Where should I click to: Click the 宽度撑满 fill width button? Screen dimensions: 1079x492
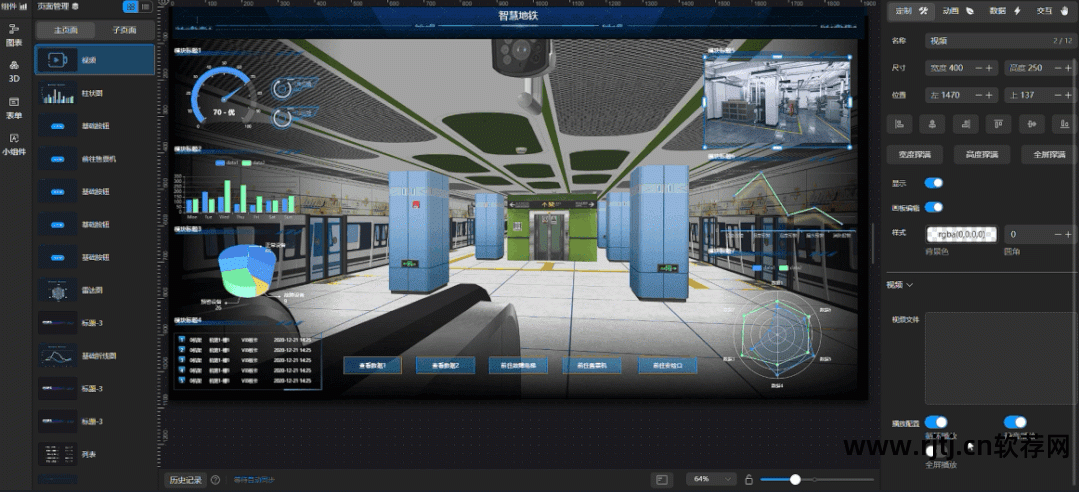click(x=915, y=154)
